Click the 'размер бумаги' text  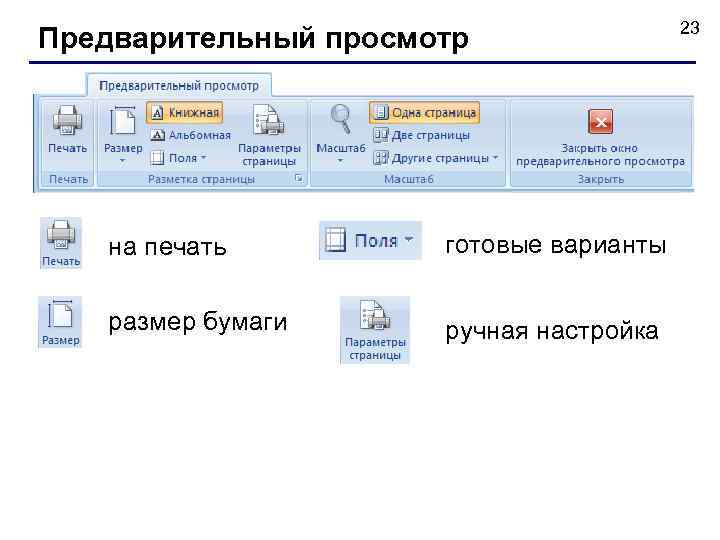pyautogui.click(x=197, y=322)
